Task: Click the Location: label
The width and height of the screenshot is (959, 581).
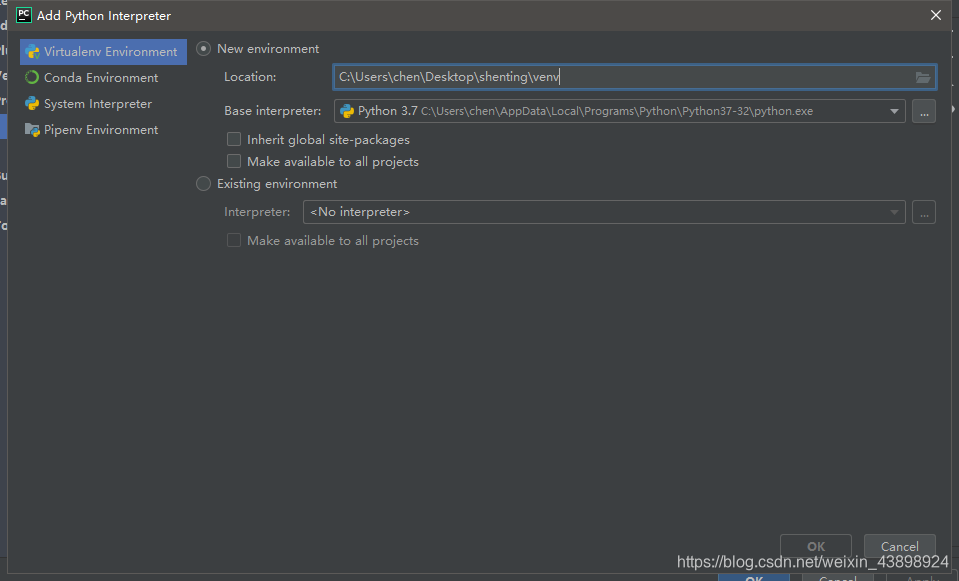Action: [x=250, y=77]
